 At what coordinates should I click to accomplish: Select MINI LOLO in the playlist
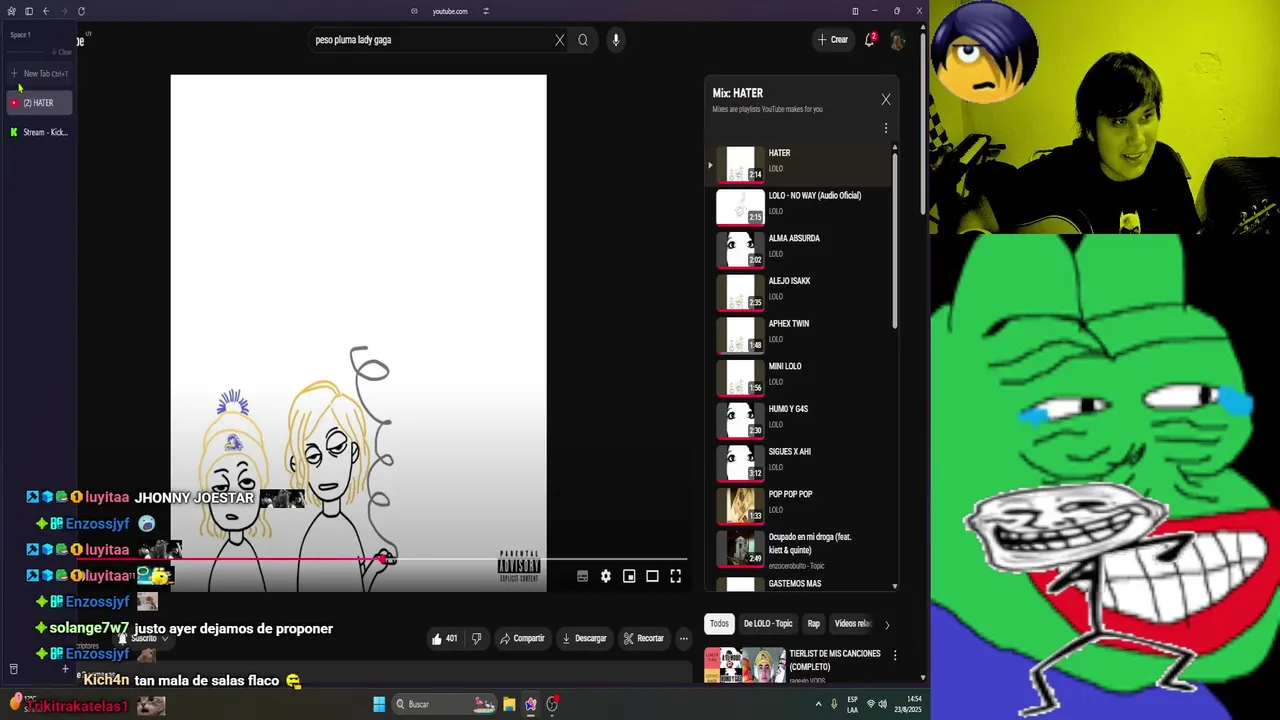tap(800, 377)
